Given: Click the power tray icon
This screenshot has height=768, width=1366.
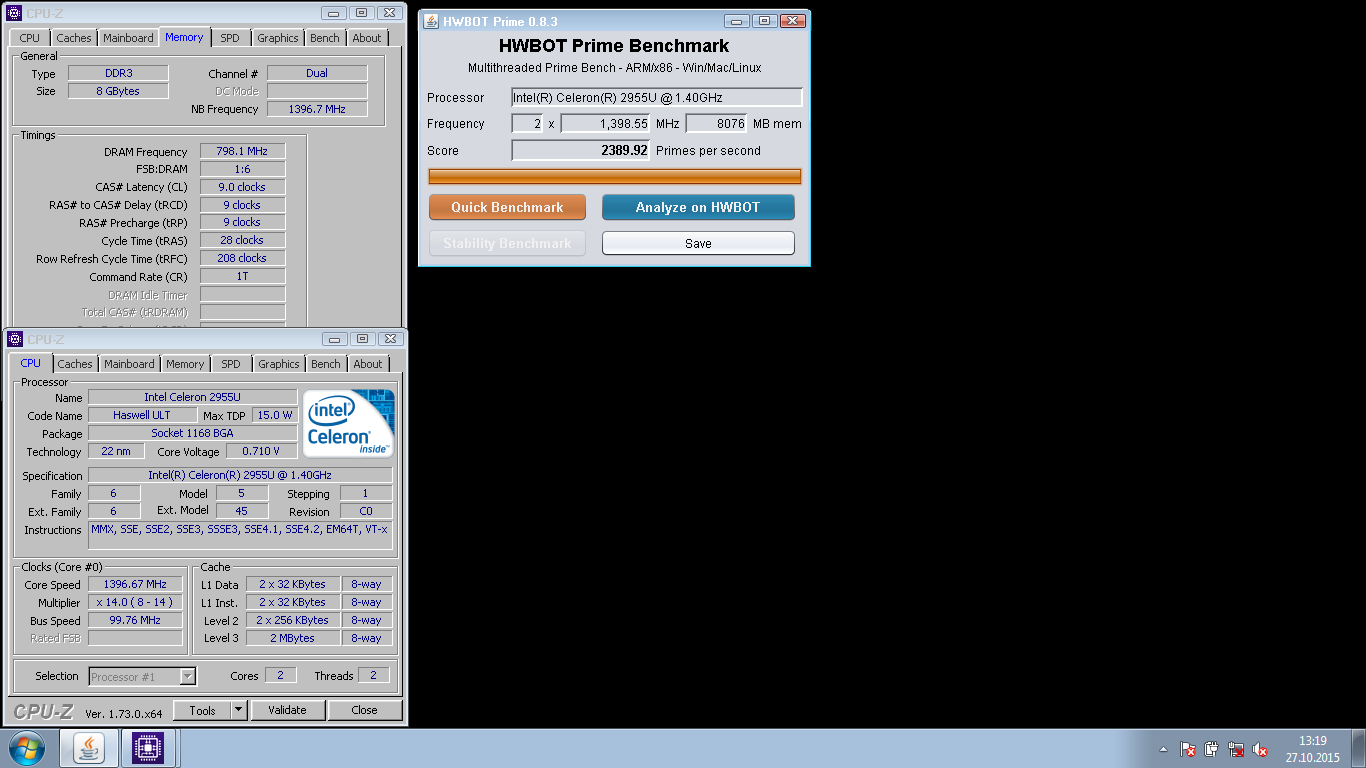Looking at the screenshot, I should click(x=1212, y=749).
